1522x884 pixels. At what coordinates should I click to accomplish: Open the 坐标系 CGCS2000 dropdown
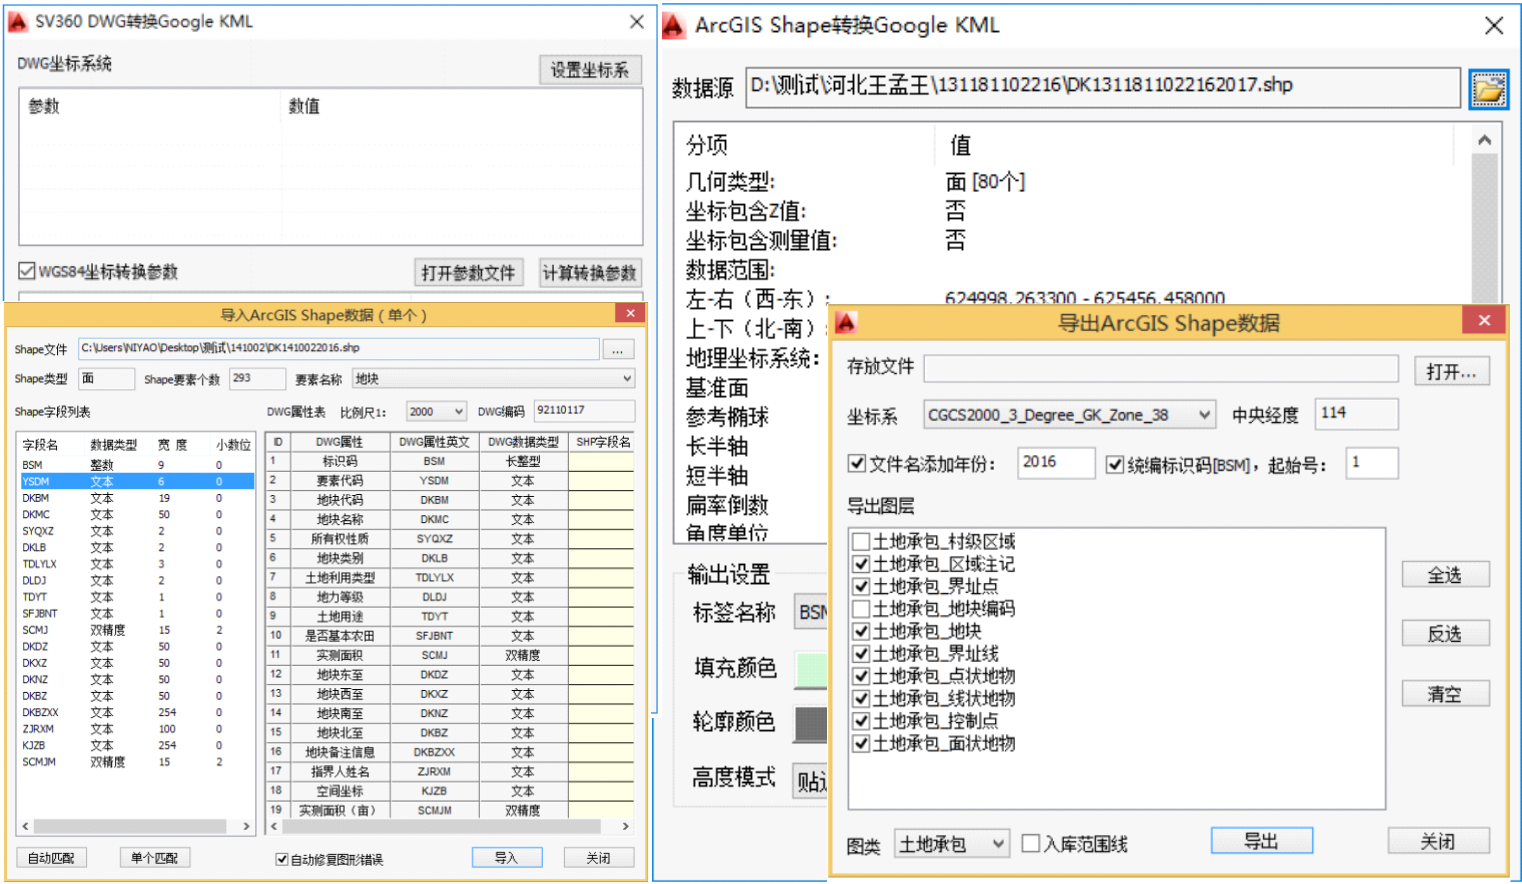coord(1204,415)
